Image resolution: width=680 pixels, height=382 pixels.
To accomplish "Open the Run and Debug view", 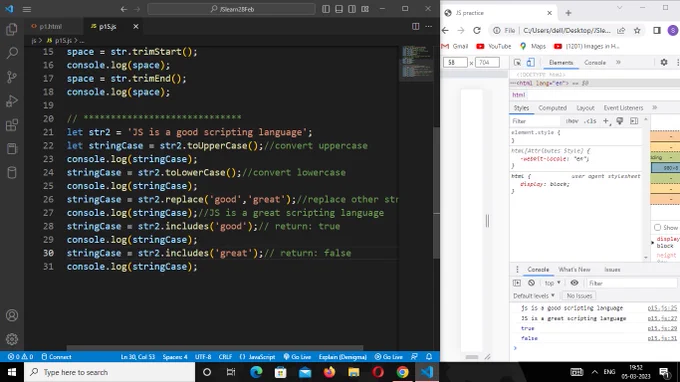I will 12,101.
